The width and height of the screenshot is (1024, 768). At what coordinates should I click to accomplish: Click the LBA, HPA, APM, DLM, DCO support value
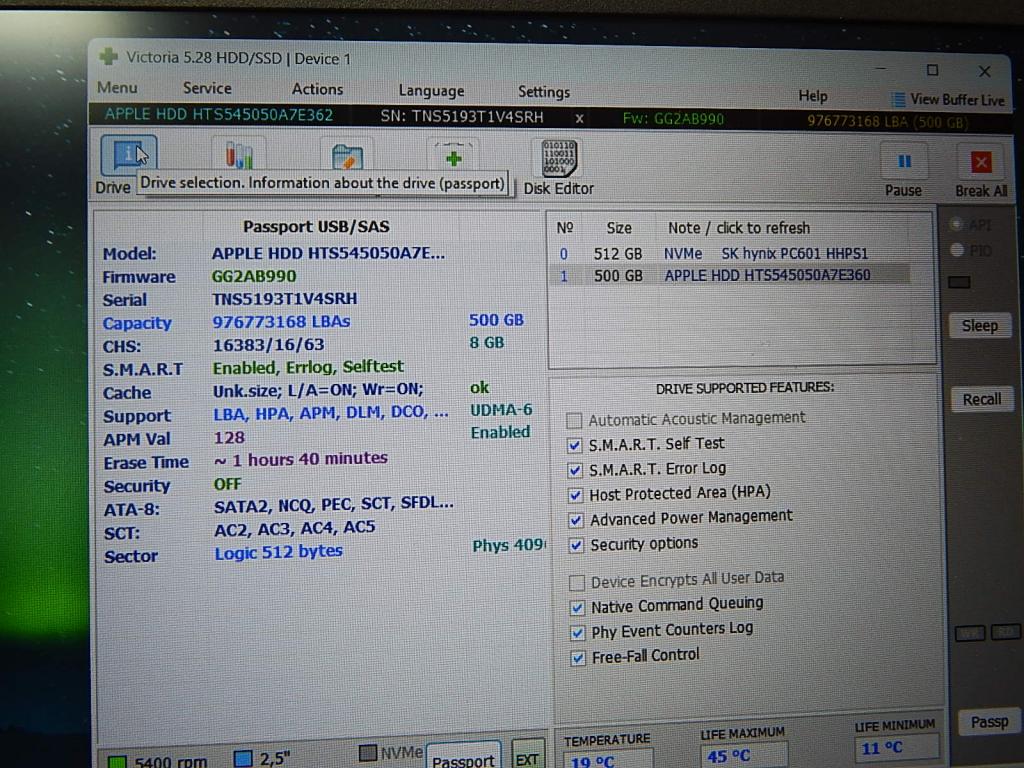click(x=331, y=413)
